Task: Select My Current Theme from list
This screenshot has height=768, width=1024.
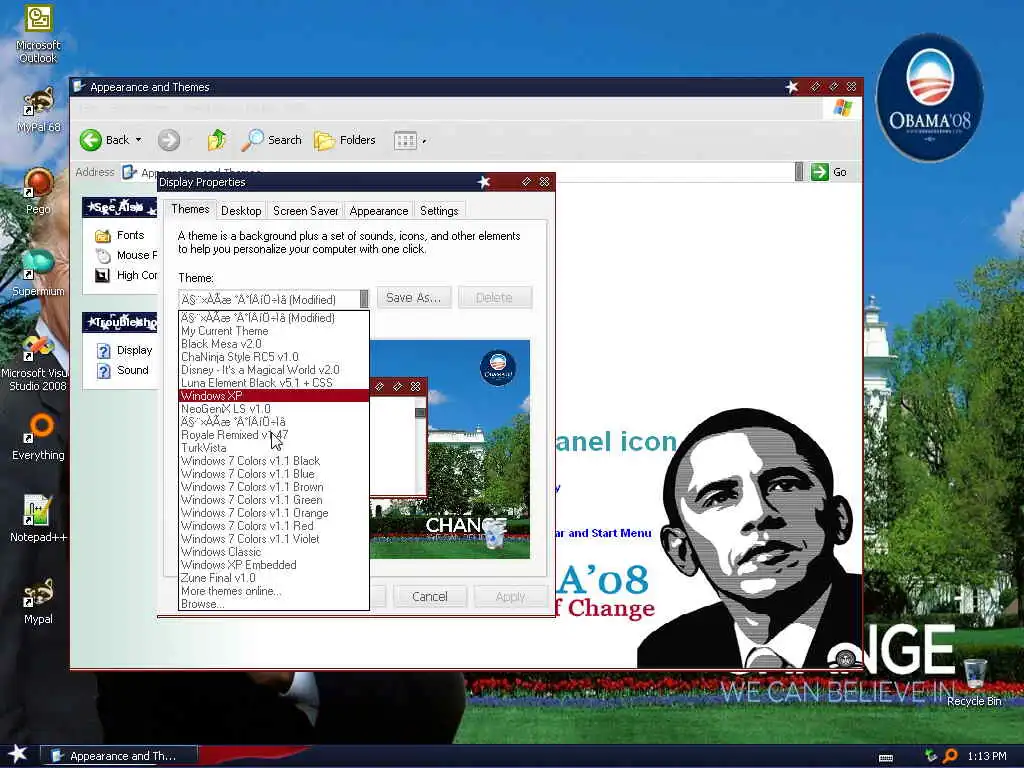Action: (x=274, y=331)
